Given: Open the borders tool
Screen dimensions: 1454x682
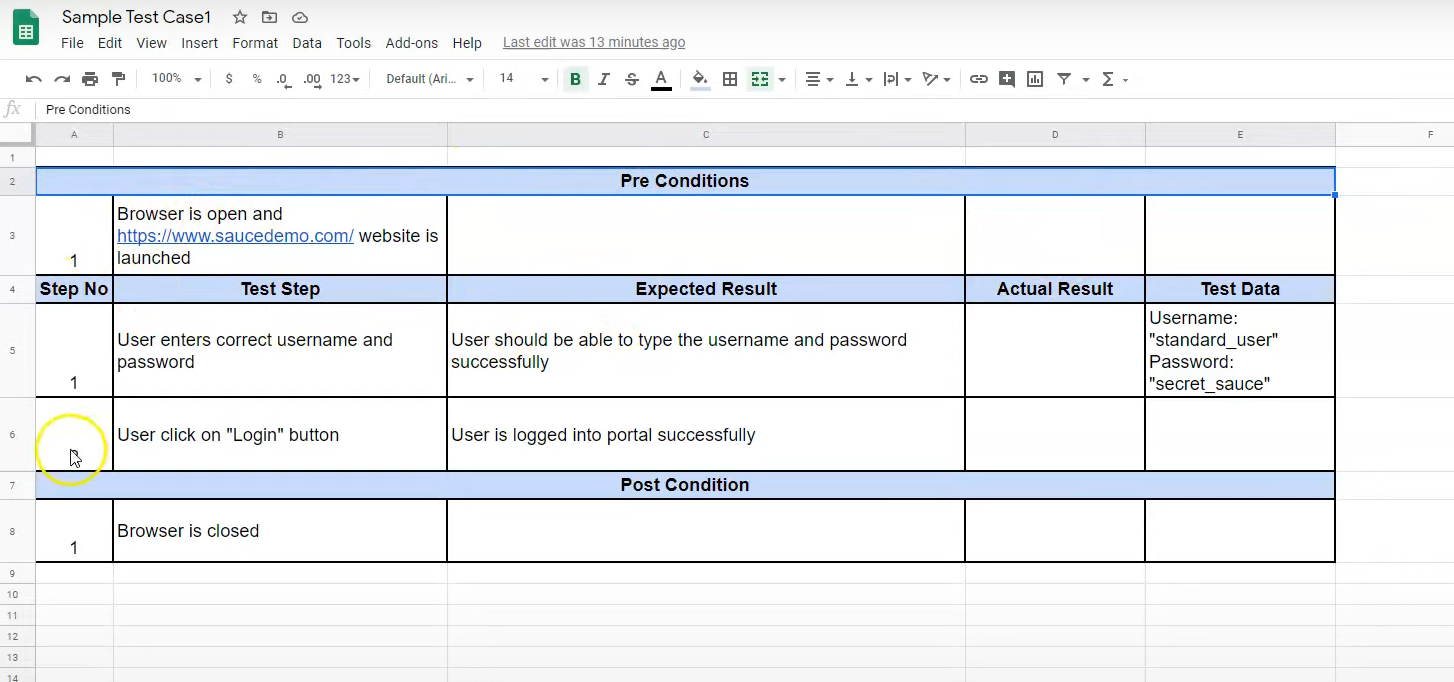Looking at the screenshot, I should point(730,79).
